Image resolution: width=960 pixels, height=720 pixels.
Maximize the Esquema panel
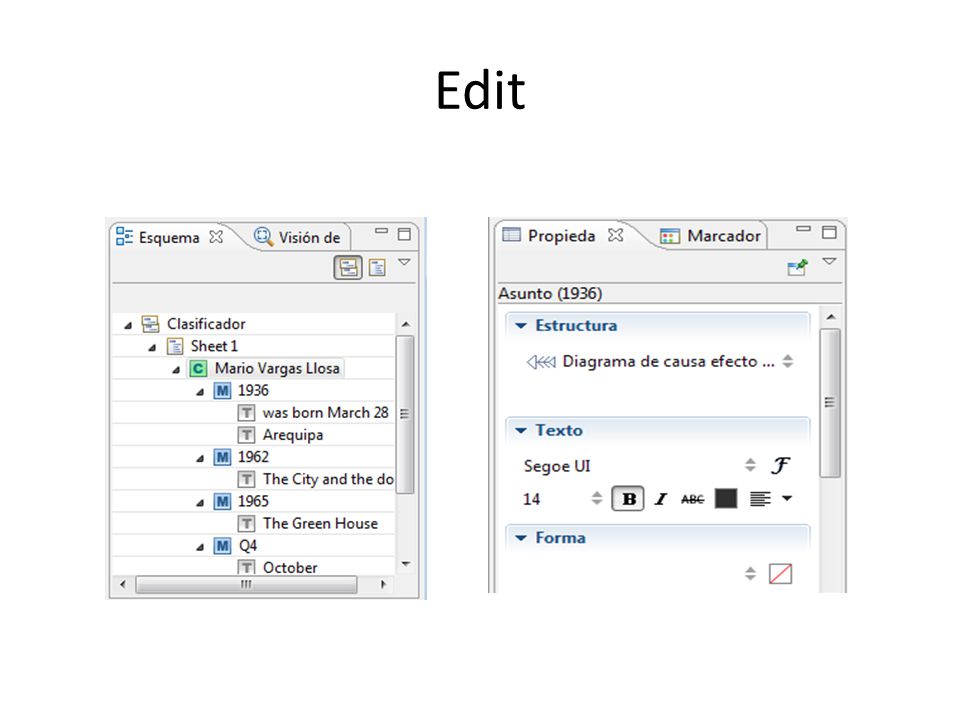point(404,234)
